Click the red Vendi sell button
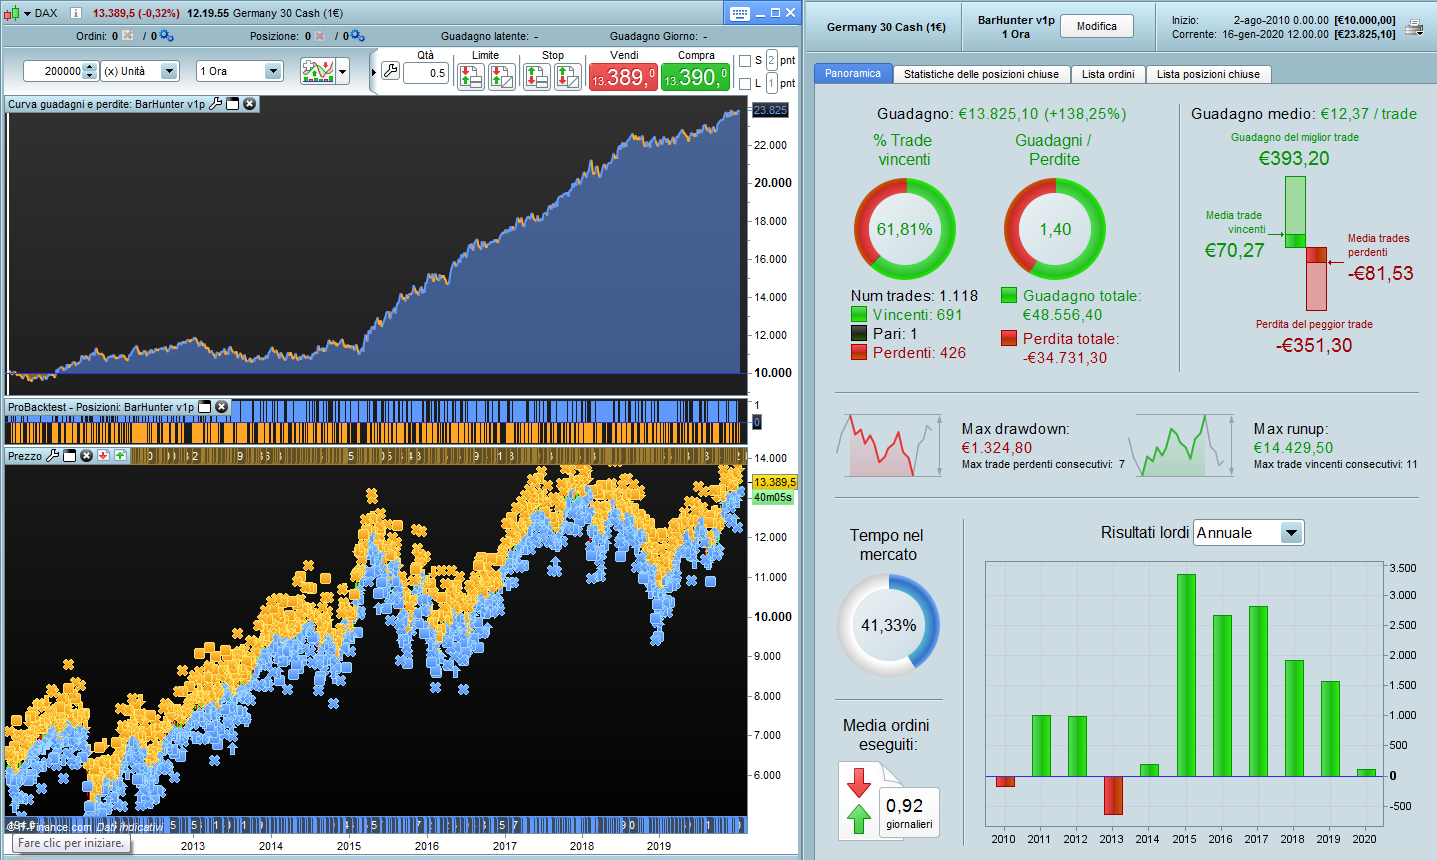 tap(623, 77)
